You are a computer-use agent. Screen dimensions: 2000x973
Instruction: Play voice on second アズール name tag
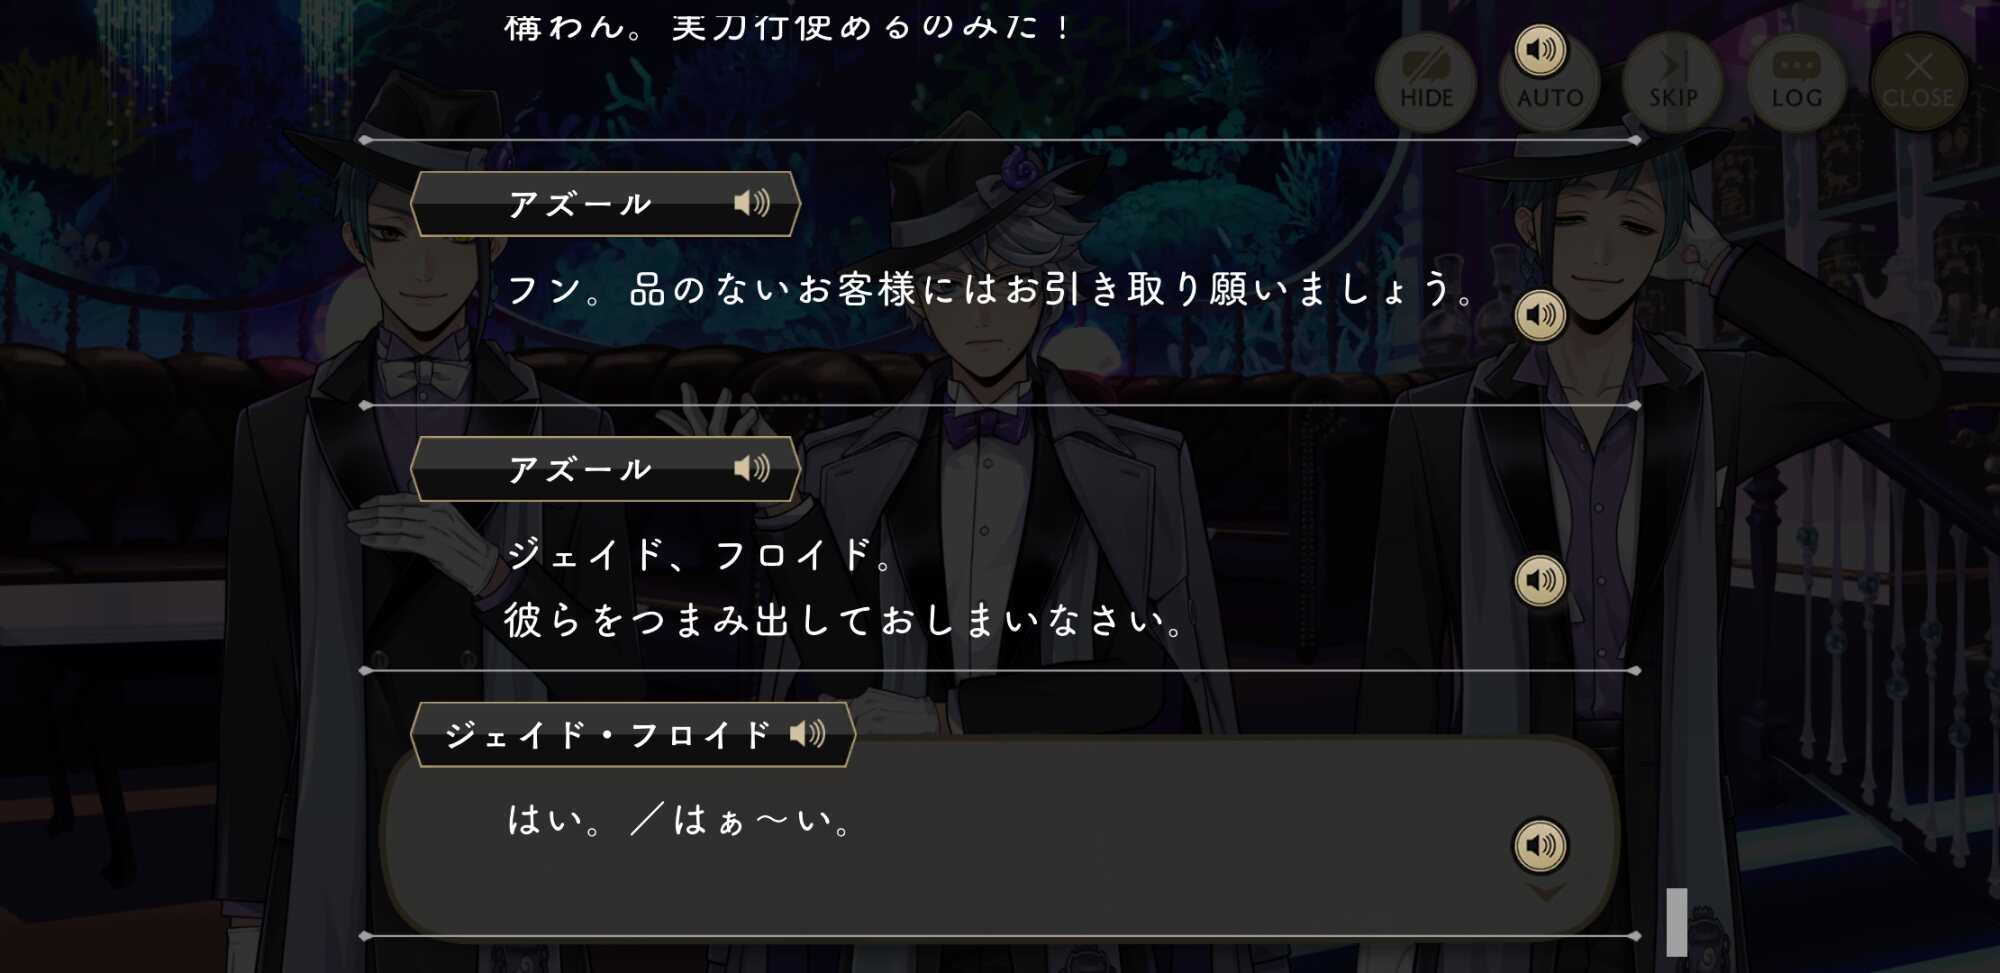tap(752, 468)
